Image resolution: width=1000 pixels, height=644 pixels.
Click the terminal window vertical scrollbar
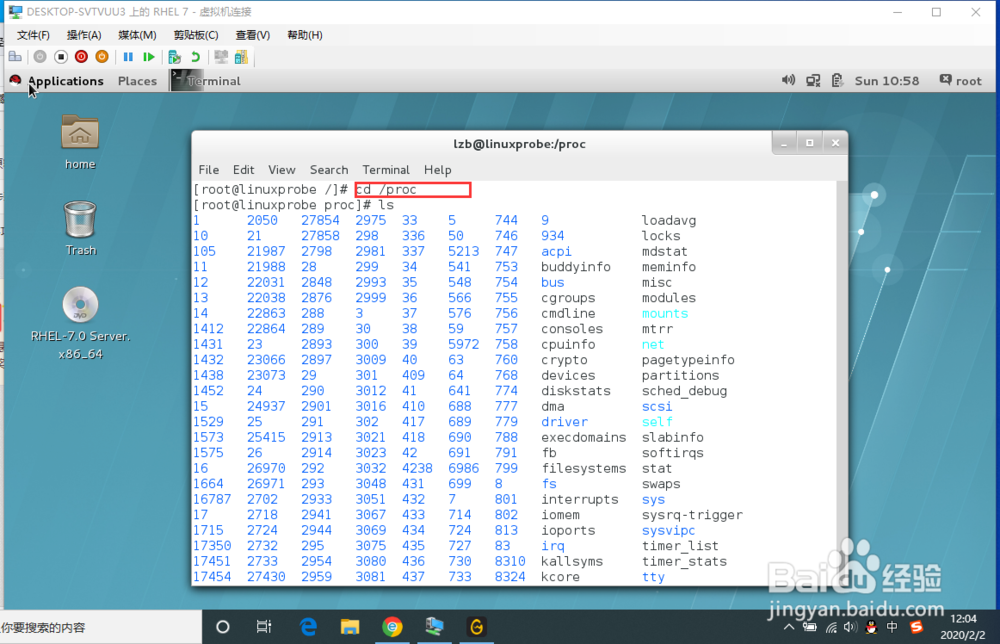(842, 383)
